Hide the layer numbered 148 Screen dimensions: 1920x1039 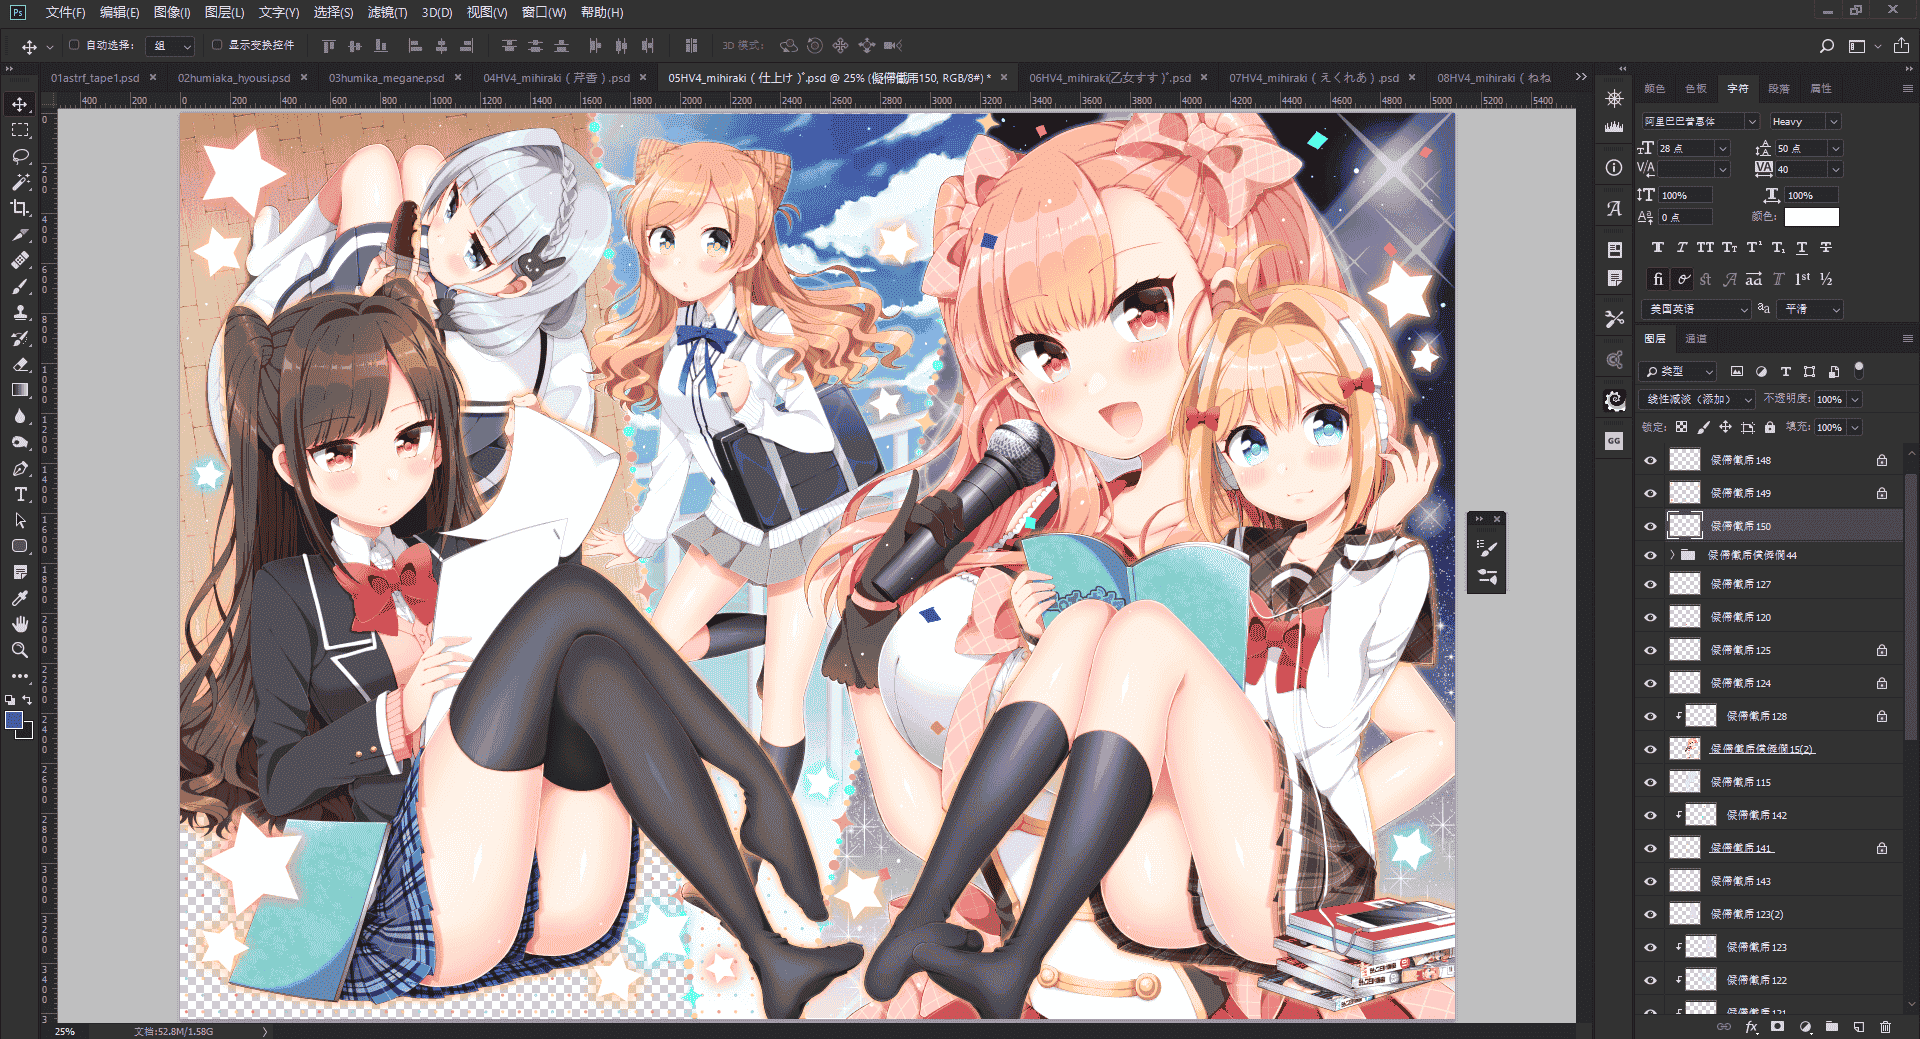click(1651, 461)
